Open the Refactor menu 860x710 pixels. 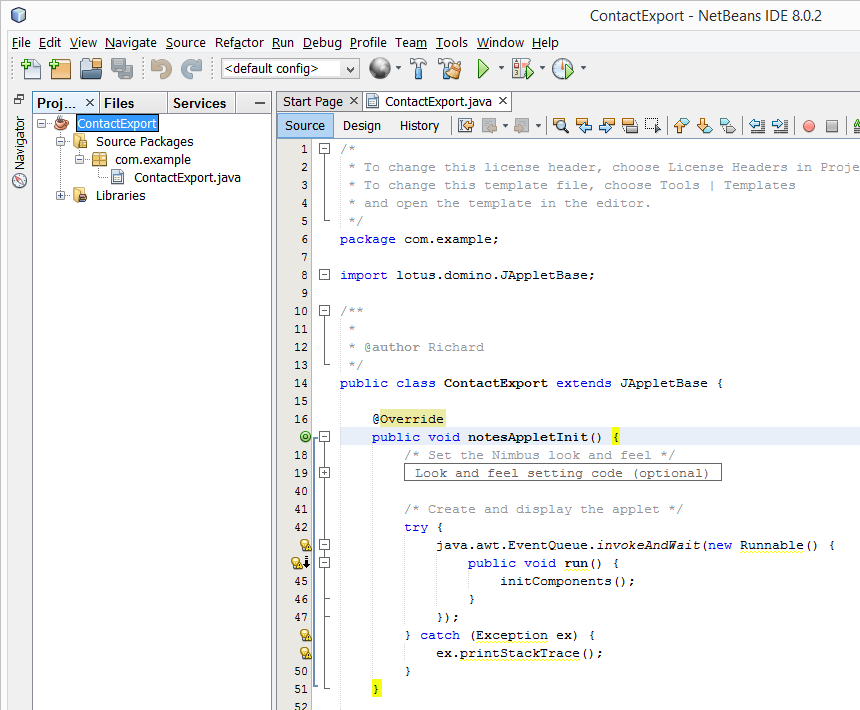(239, 42)
